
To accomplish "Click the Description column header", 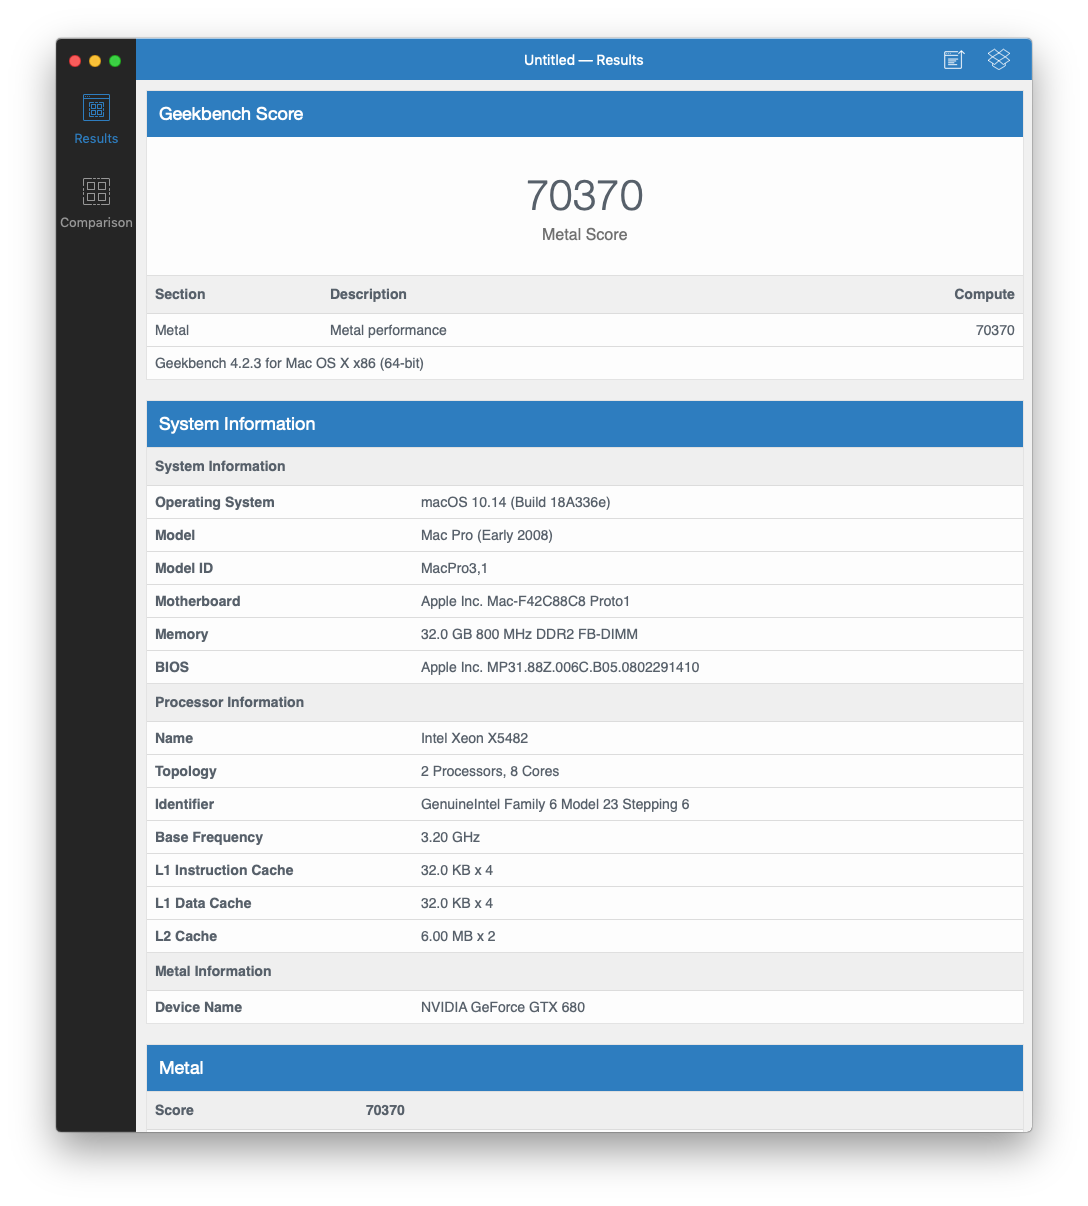I will [368, 294].
